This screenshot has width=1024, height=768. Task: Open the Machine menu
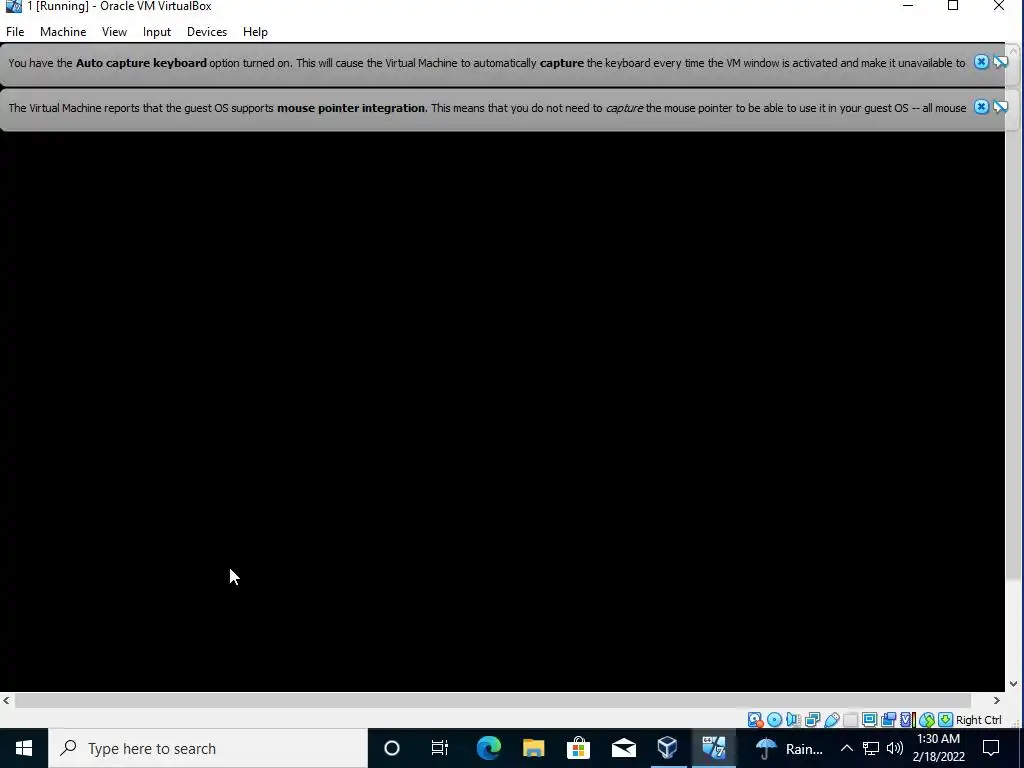[63, 32]
